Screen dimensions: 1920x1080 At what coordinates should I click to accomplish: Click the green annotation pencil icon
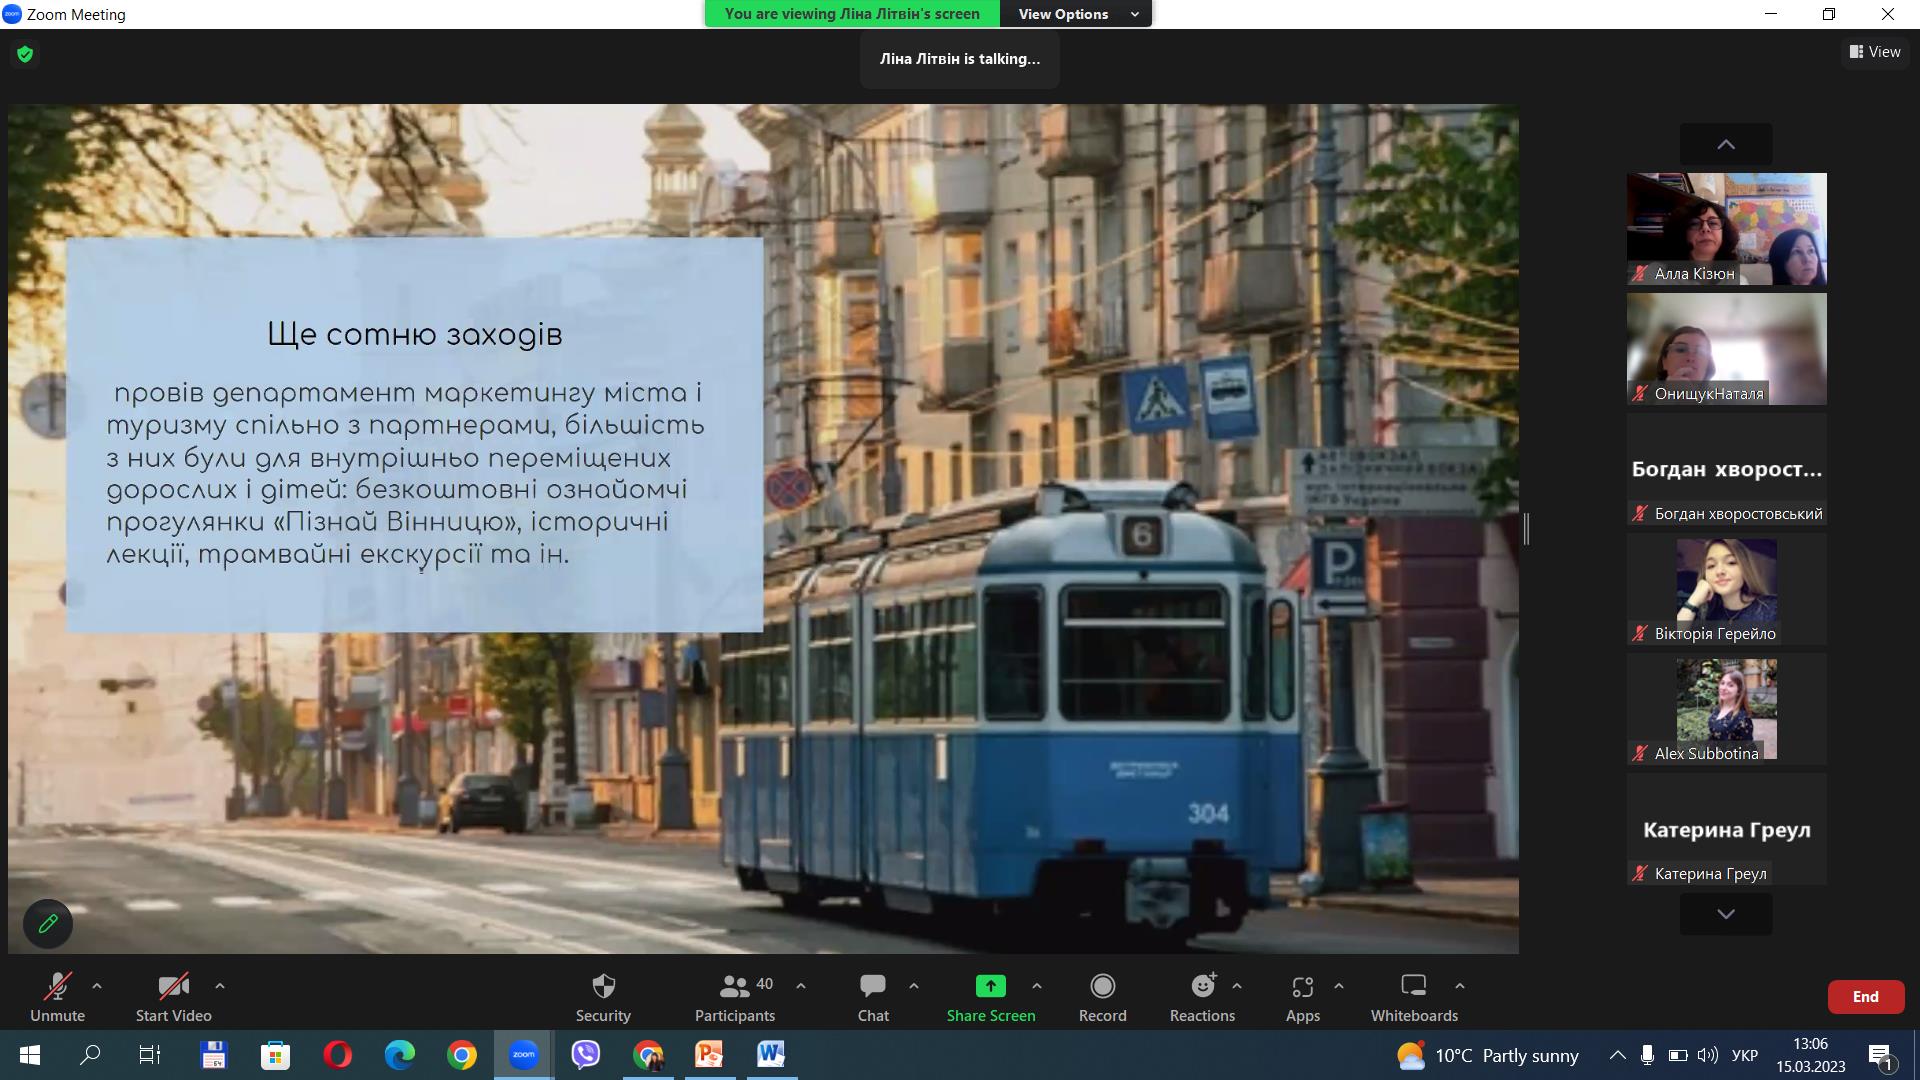[48, 924]
